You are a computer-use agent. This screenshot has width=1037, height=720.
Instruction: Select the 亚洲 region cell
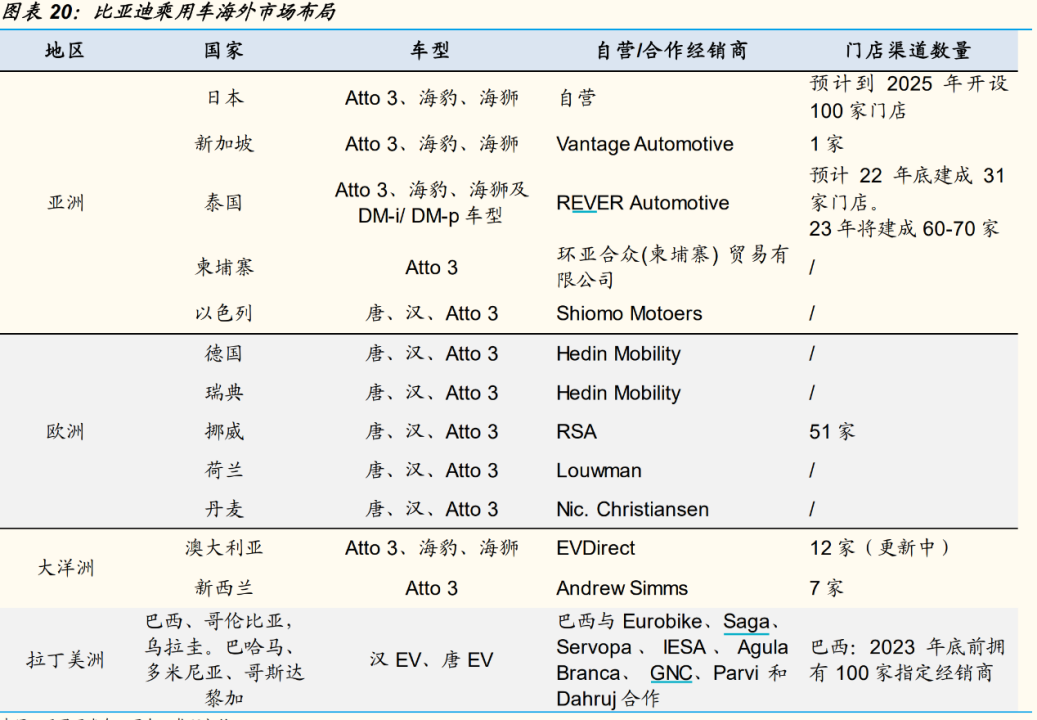click(x=65, y=203)
